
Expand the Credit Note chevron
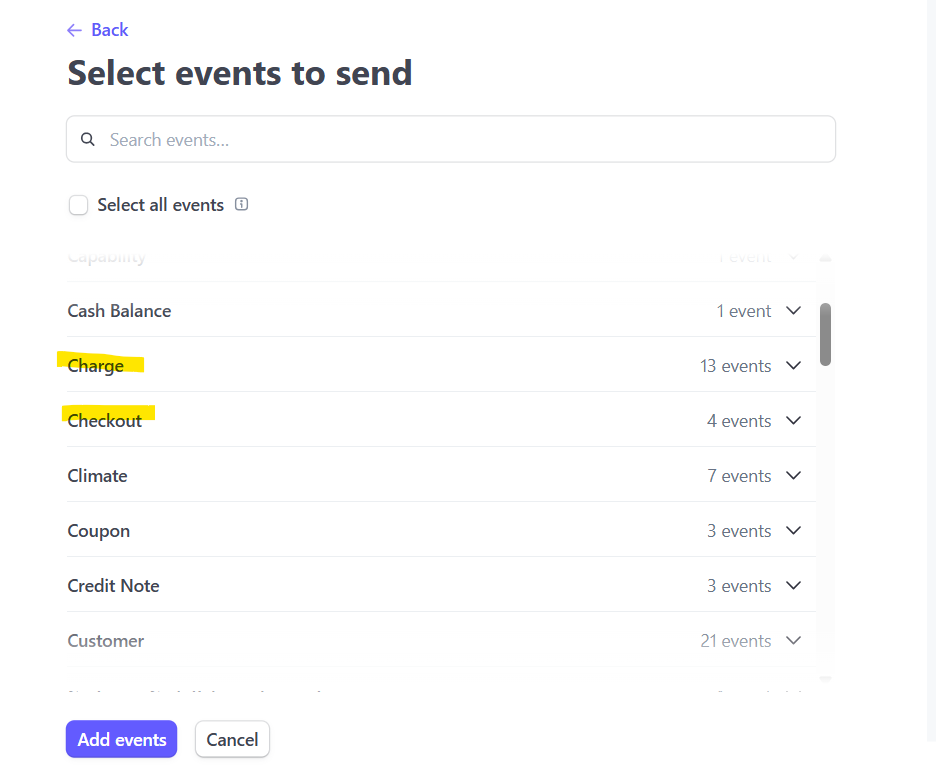click(793, 585)
